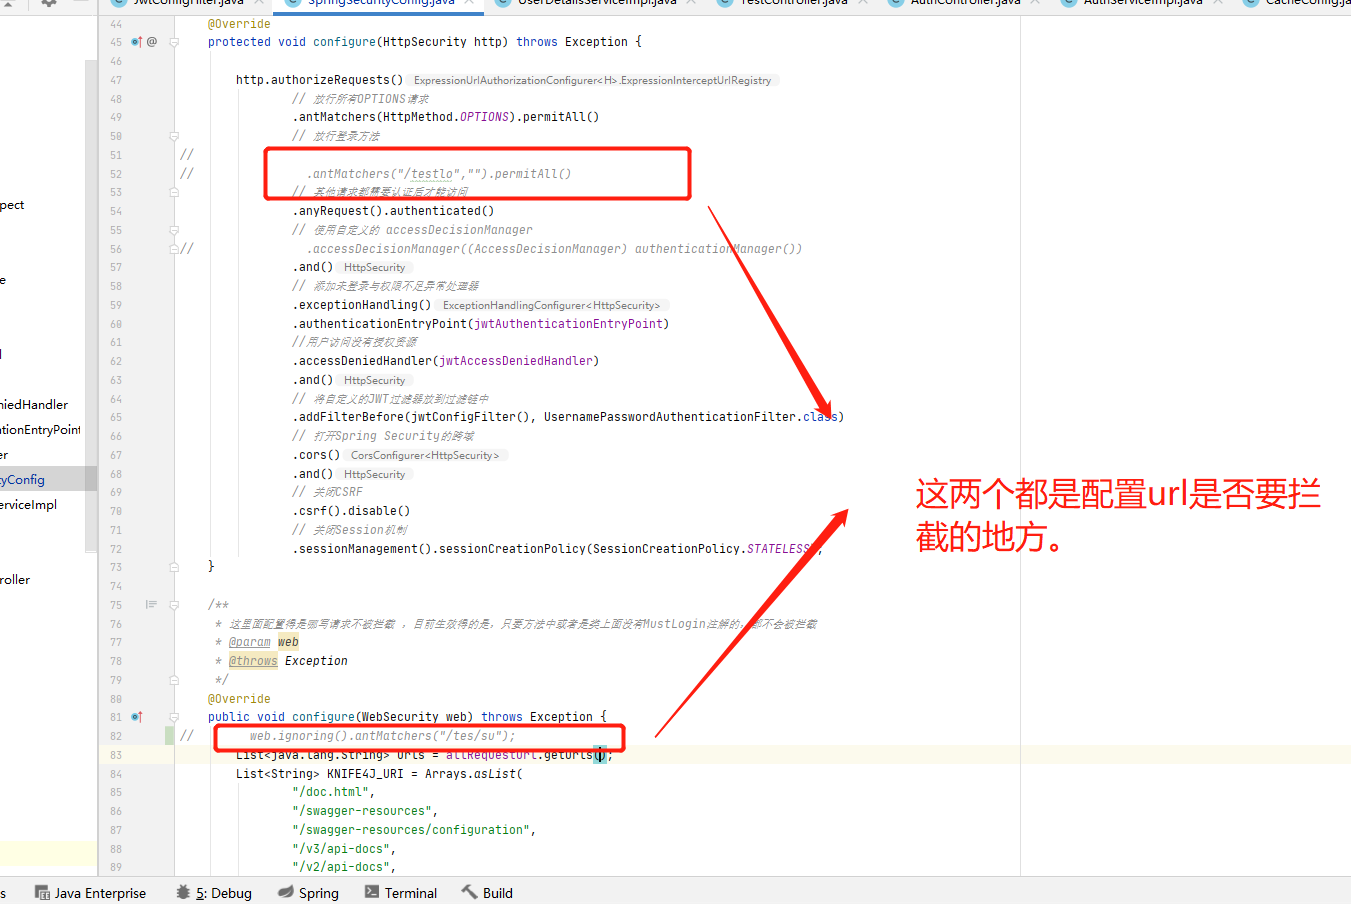Click 'http.authorizeRequests()' on line 47
1351x904 pixels.
(320, 80)
